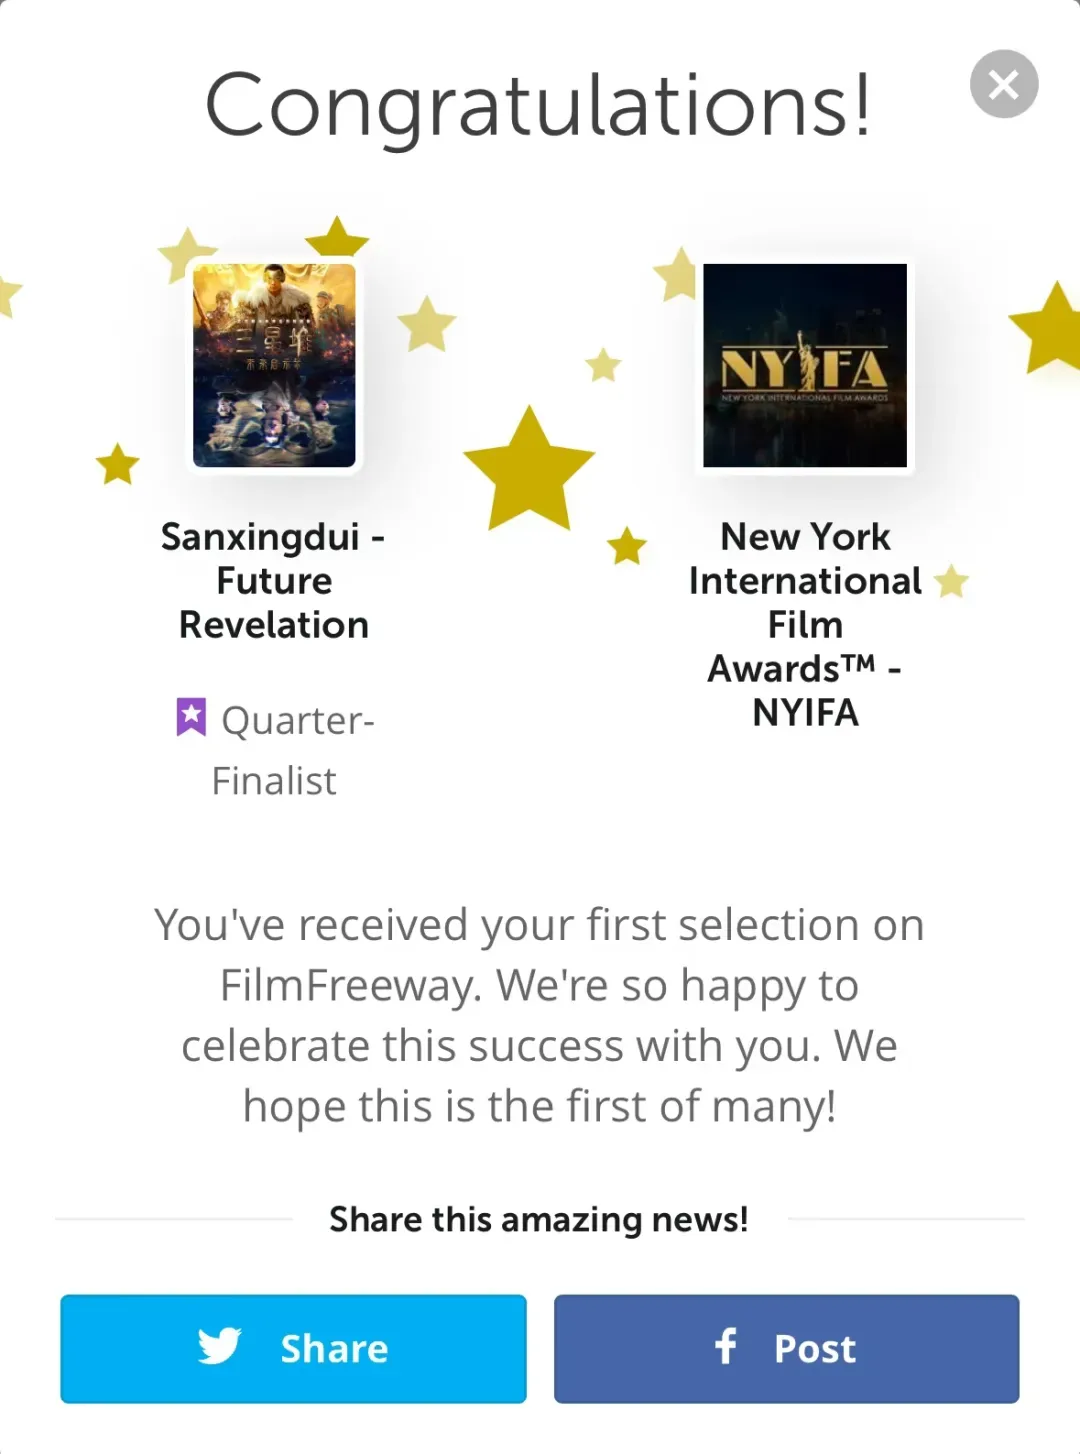Click the small star left of film poster
The height and width of the screenshot is (1454, 1080).
click(x=118, y=464)
